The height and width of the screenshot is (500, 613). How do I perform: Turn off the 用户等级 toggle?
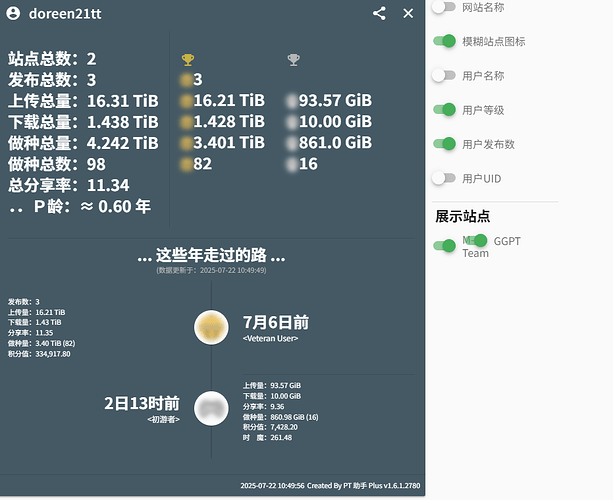pos(444,109)
